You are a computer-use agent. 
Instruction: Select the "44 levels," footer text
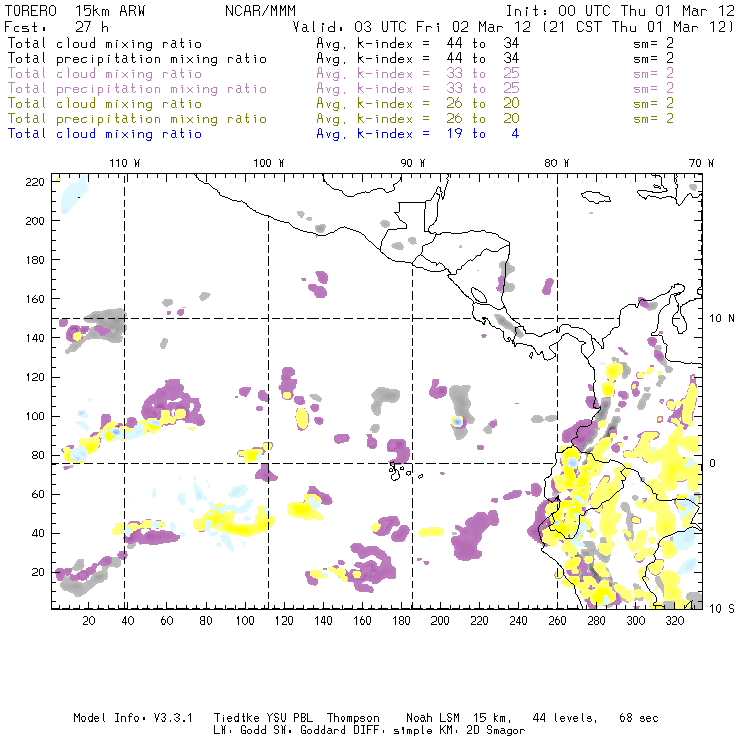(x=565, y=718)
